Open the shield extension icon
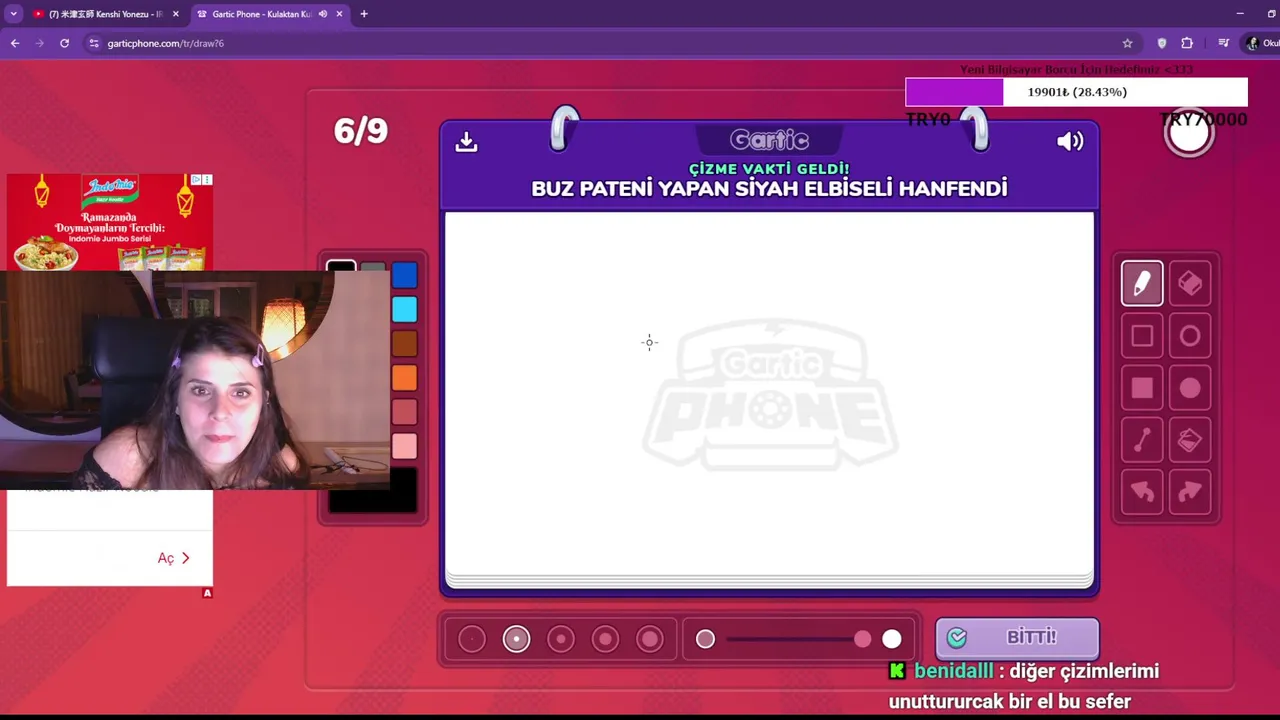 1161,43
